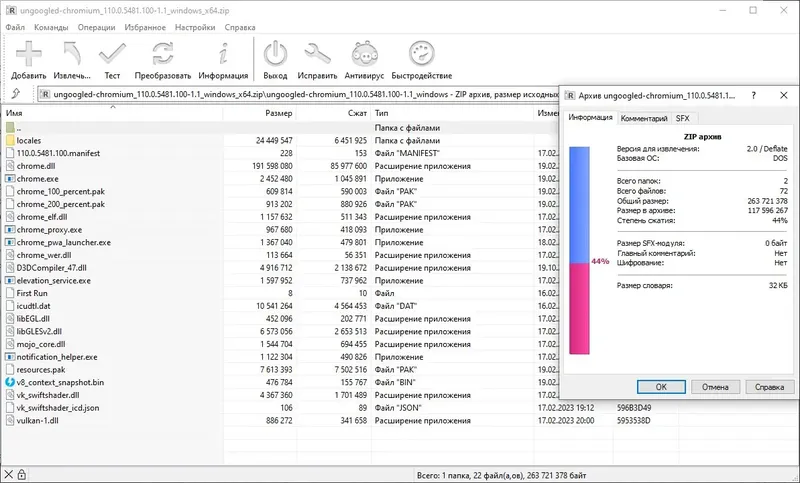The width and height of the screenshot is (800, 483).
Task: Click the Справка button in dialog
Action: click(x=769, y=387)
